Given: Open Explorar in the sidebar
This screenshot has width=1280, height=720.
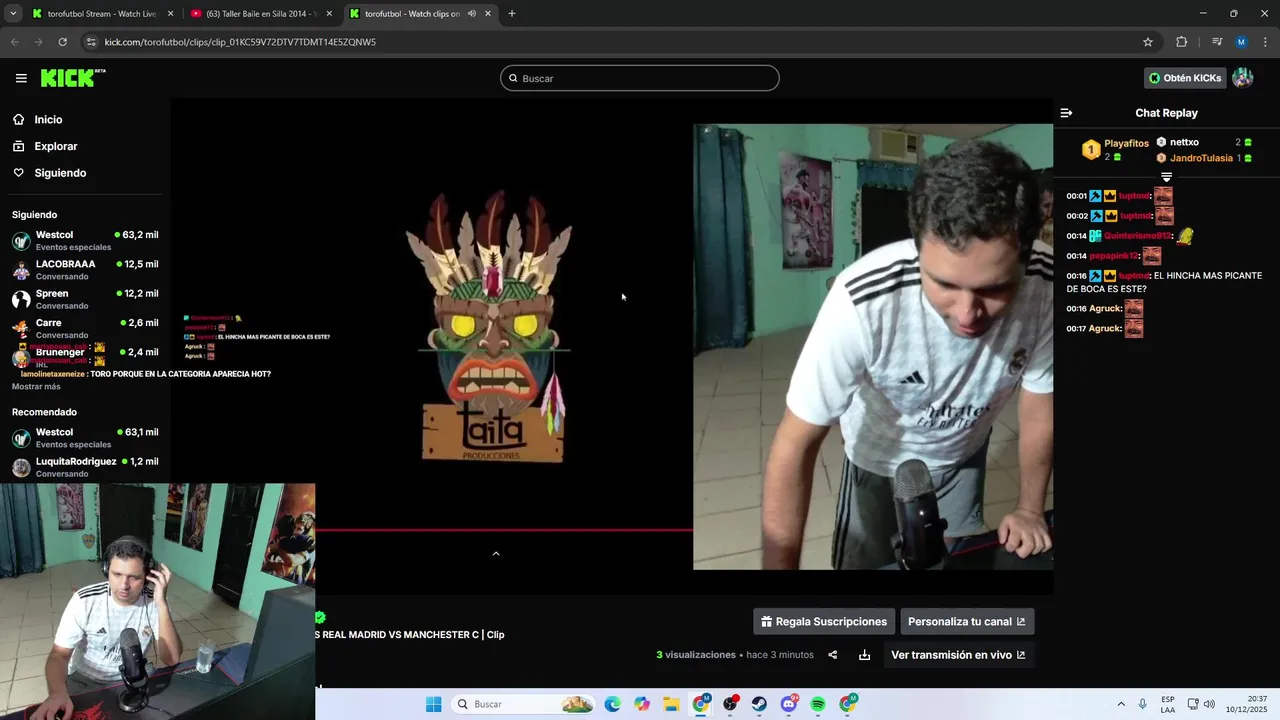Looking at the screenshot, I should click(x=55, y=146).
